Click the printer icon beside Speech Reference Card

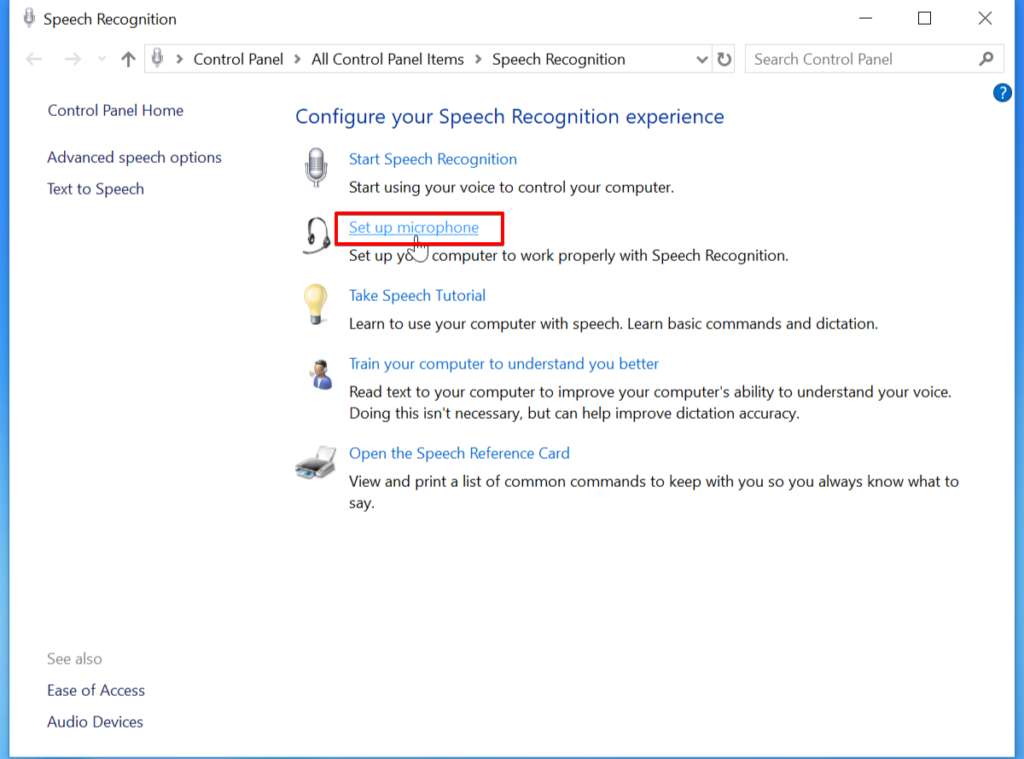coord(315,463)
